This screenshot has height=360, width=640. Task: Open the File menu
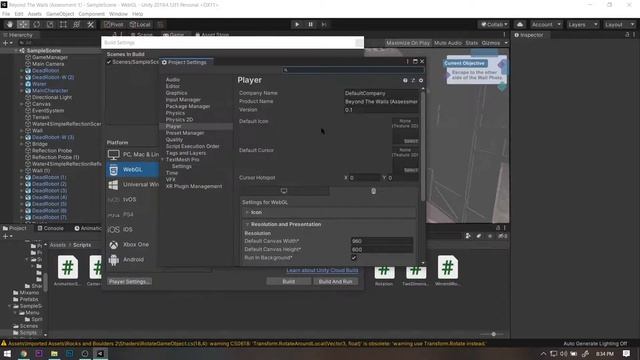tap(6, 14)
